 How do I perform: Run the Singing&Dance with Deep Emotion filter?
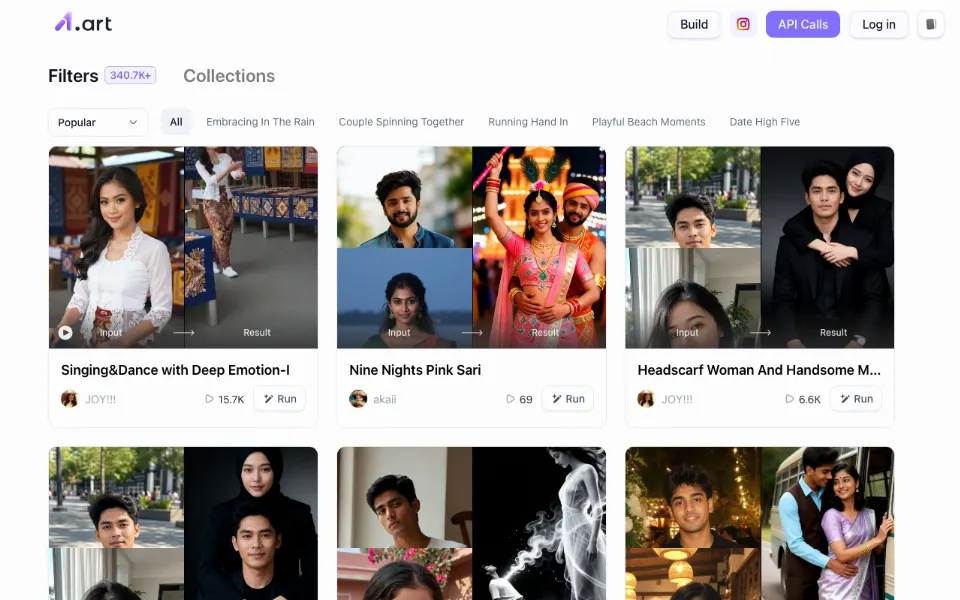coord(280,399)
